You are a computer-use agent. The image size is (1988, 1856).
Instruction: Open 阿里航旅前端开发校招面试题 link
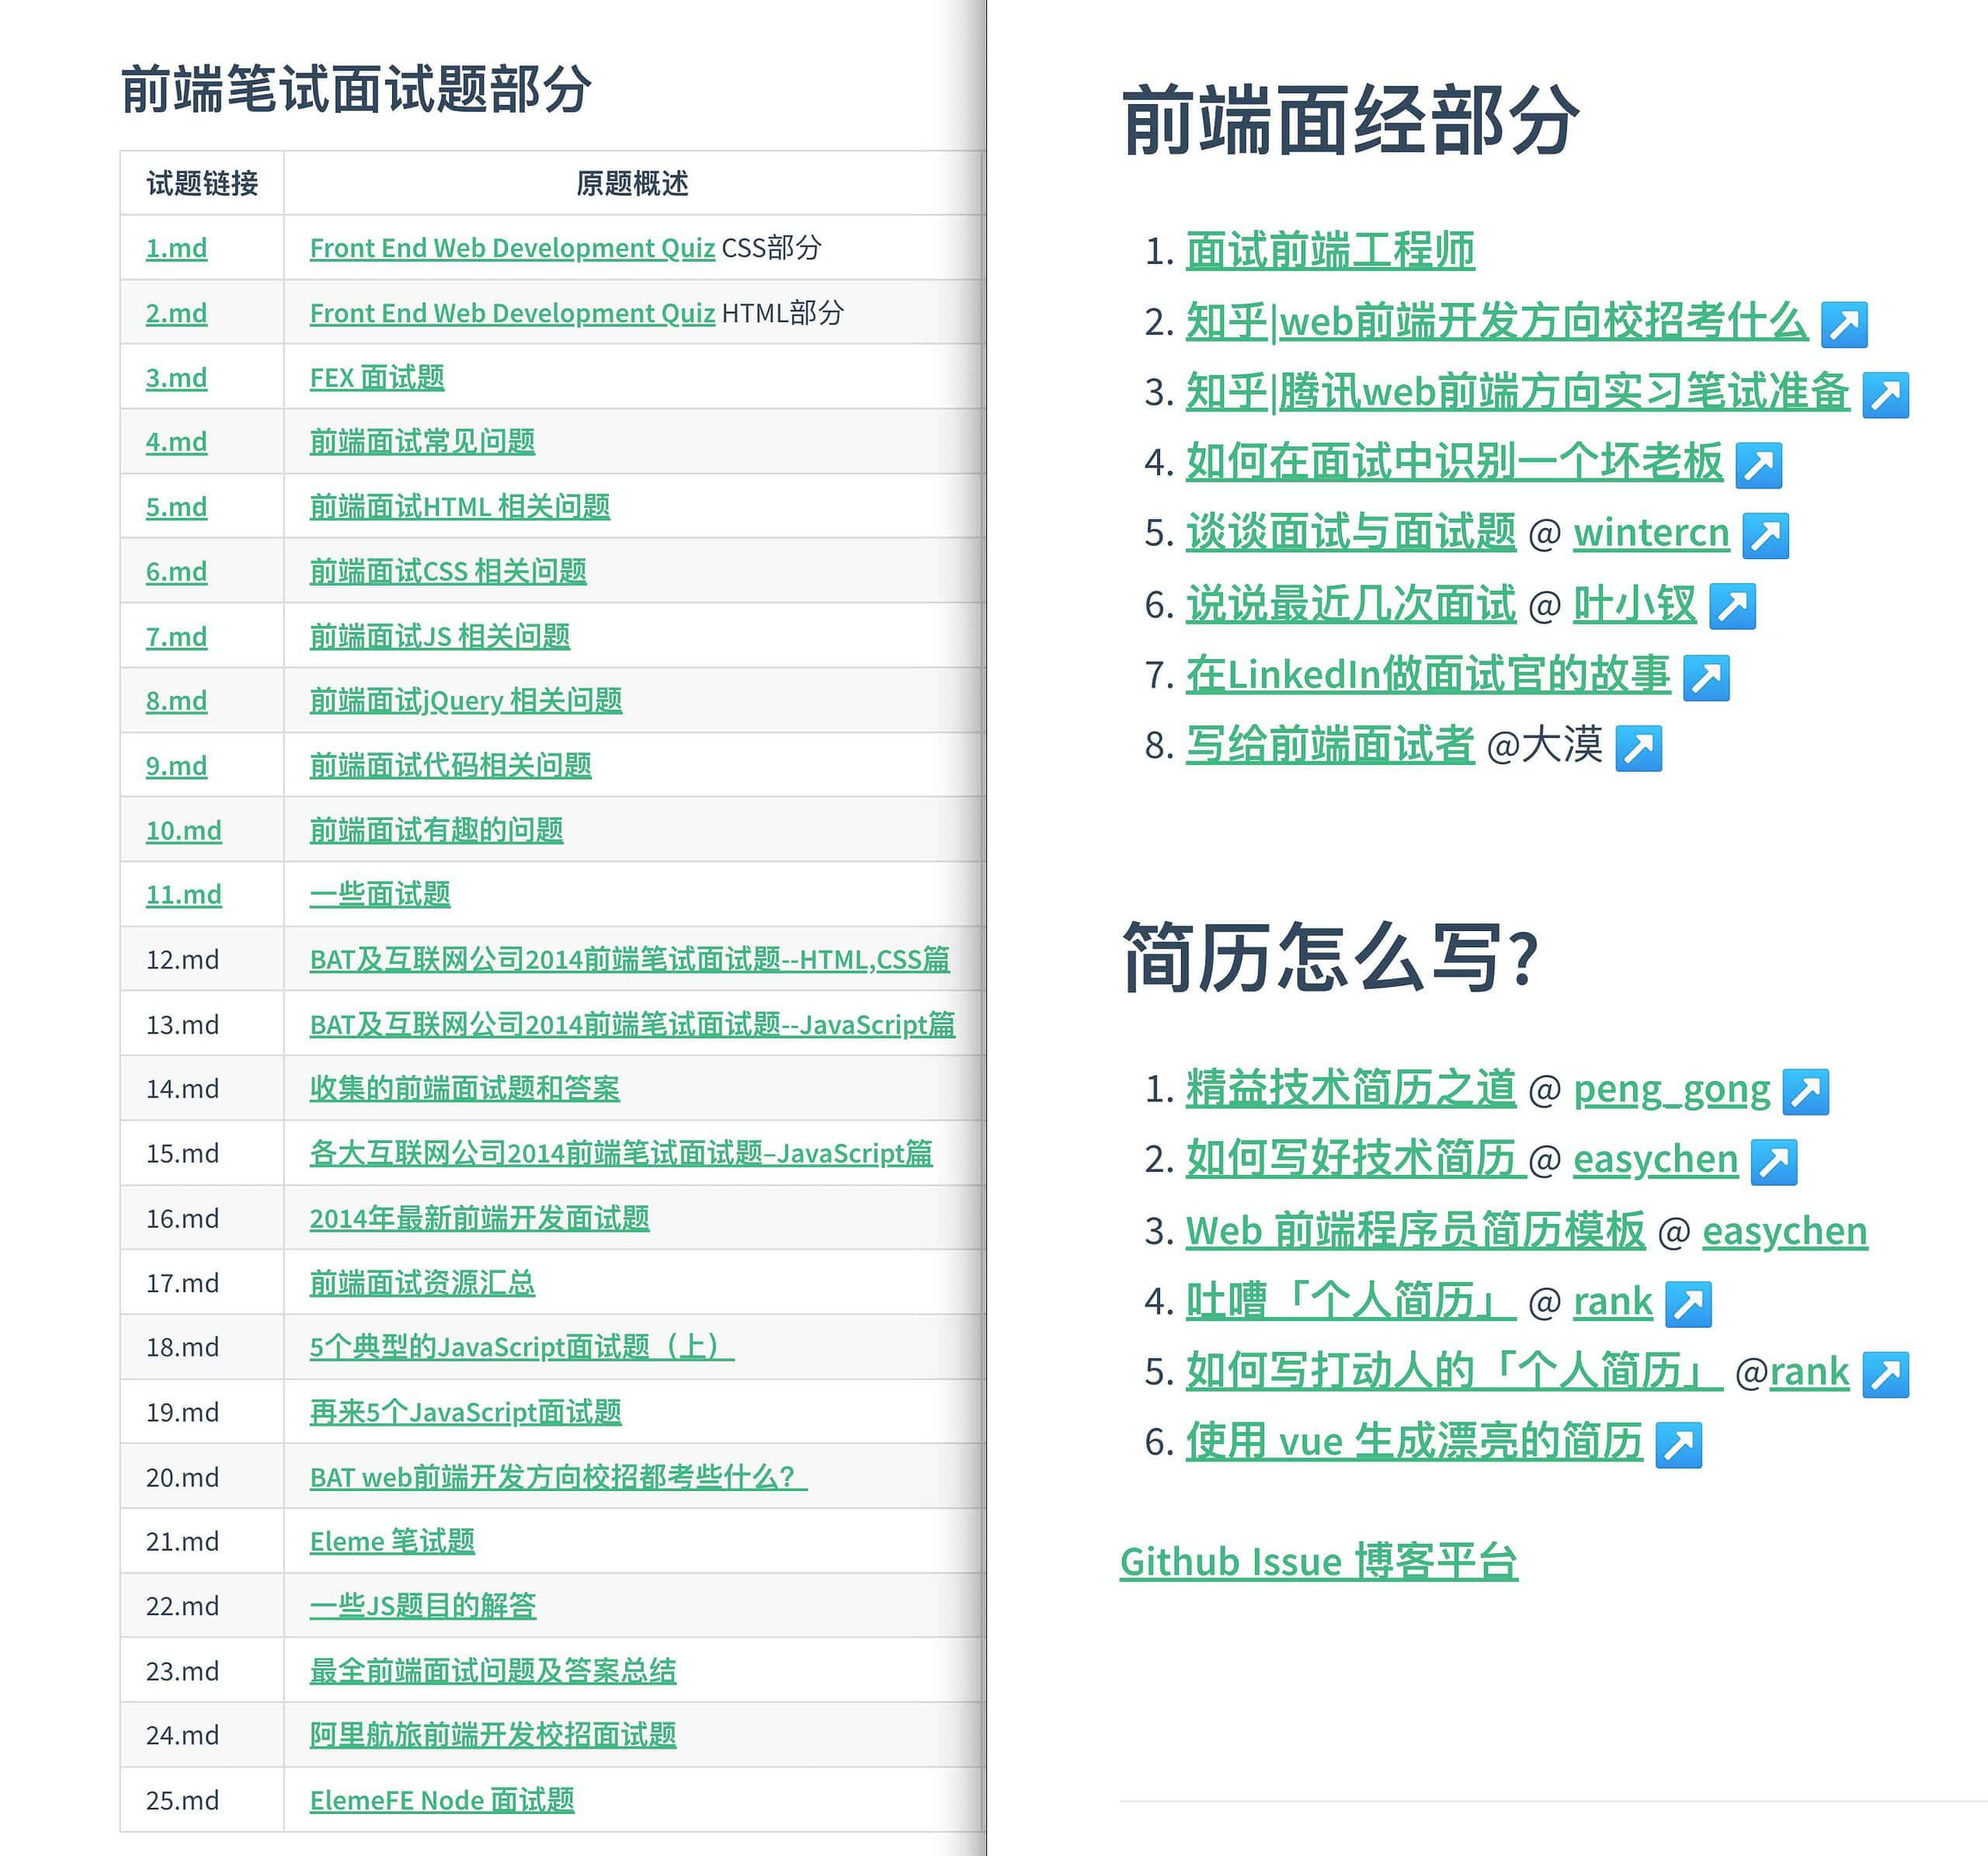pos(493,1735)
